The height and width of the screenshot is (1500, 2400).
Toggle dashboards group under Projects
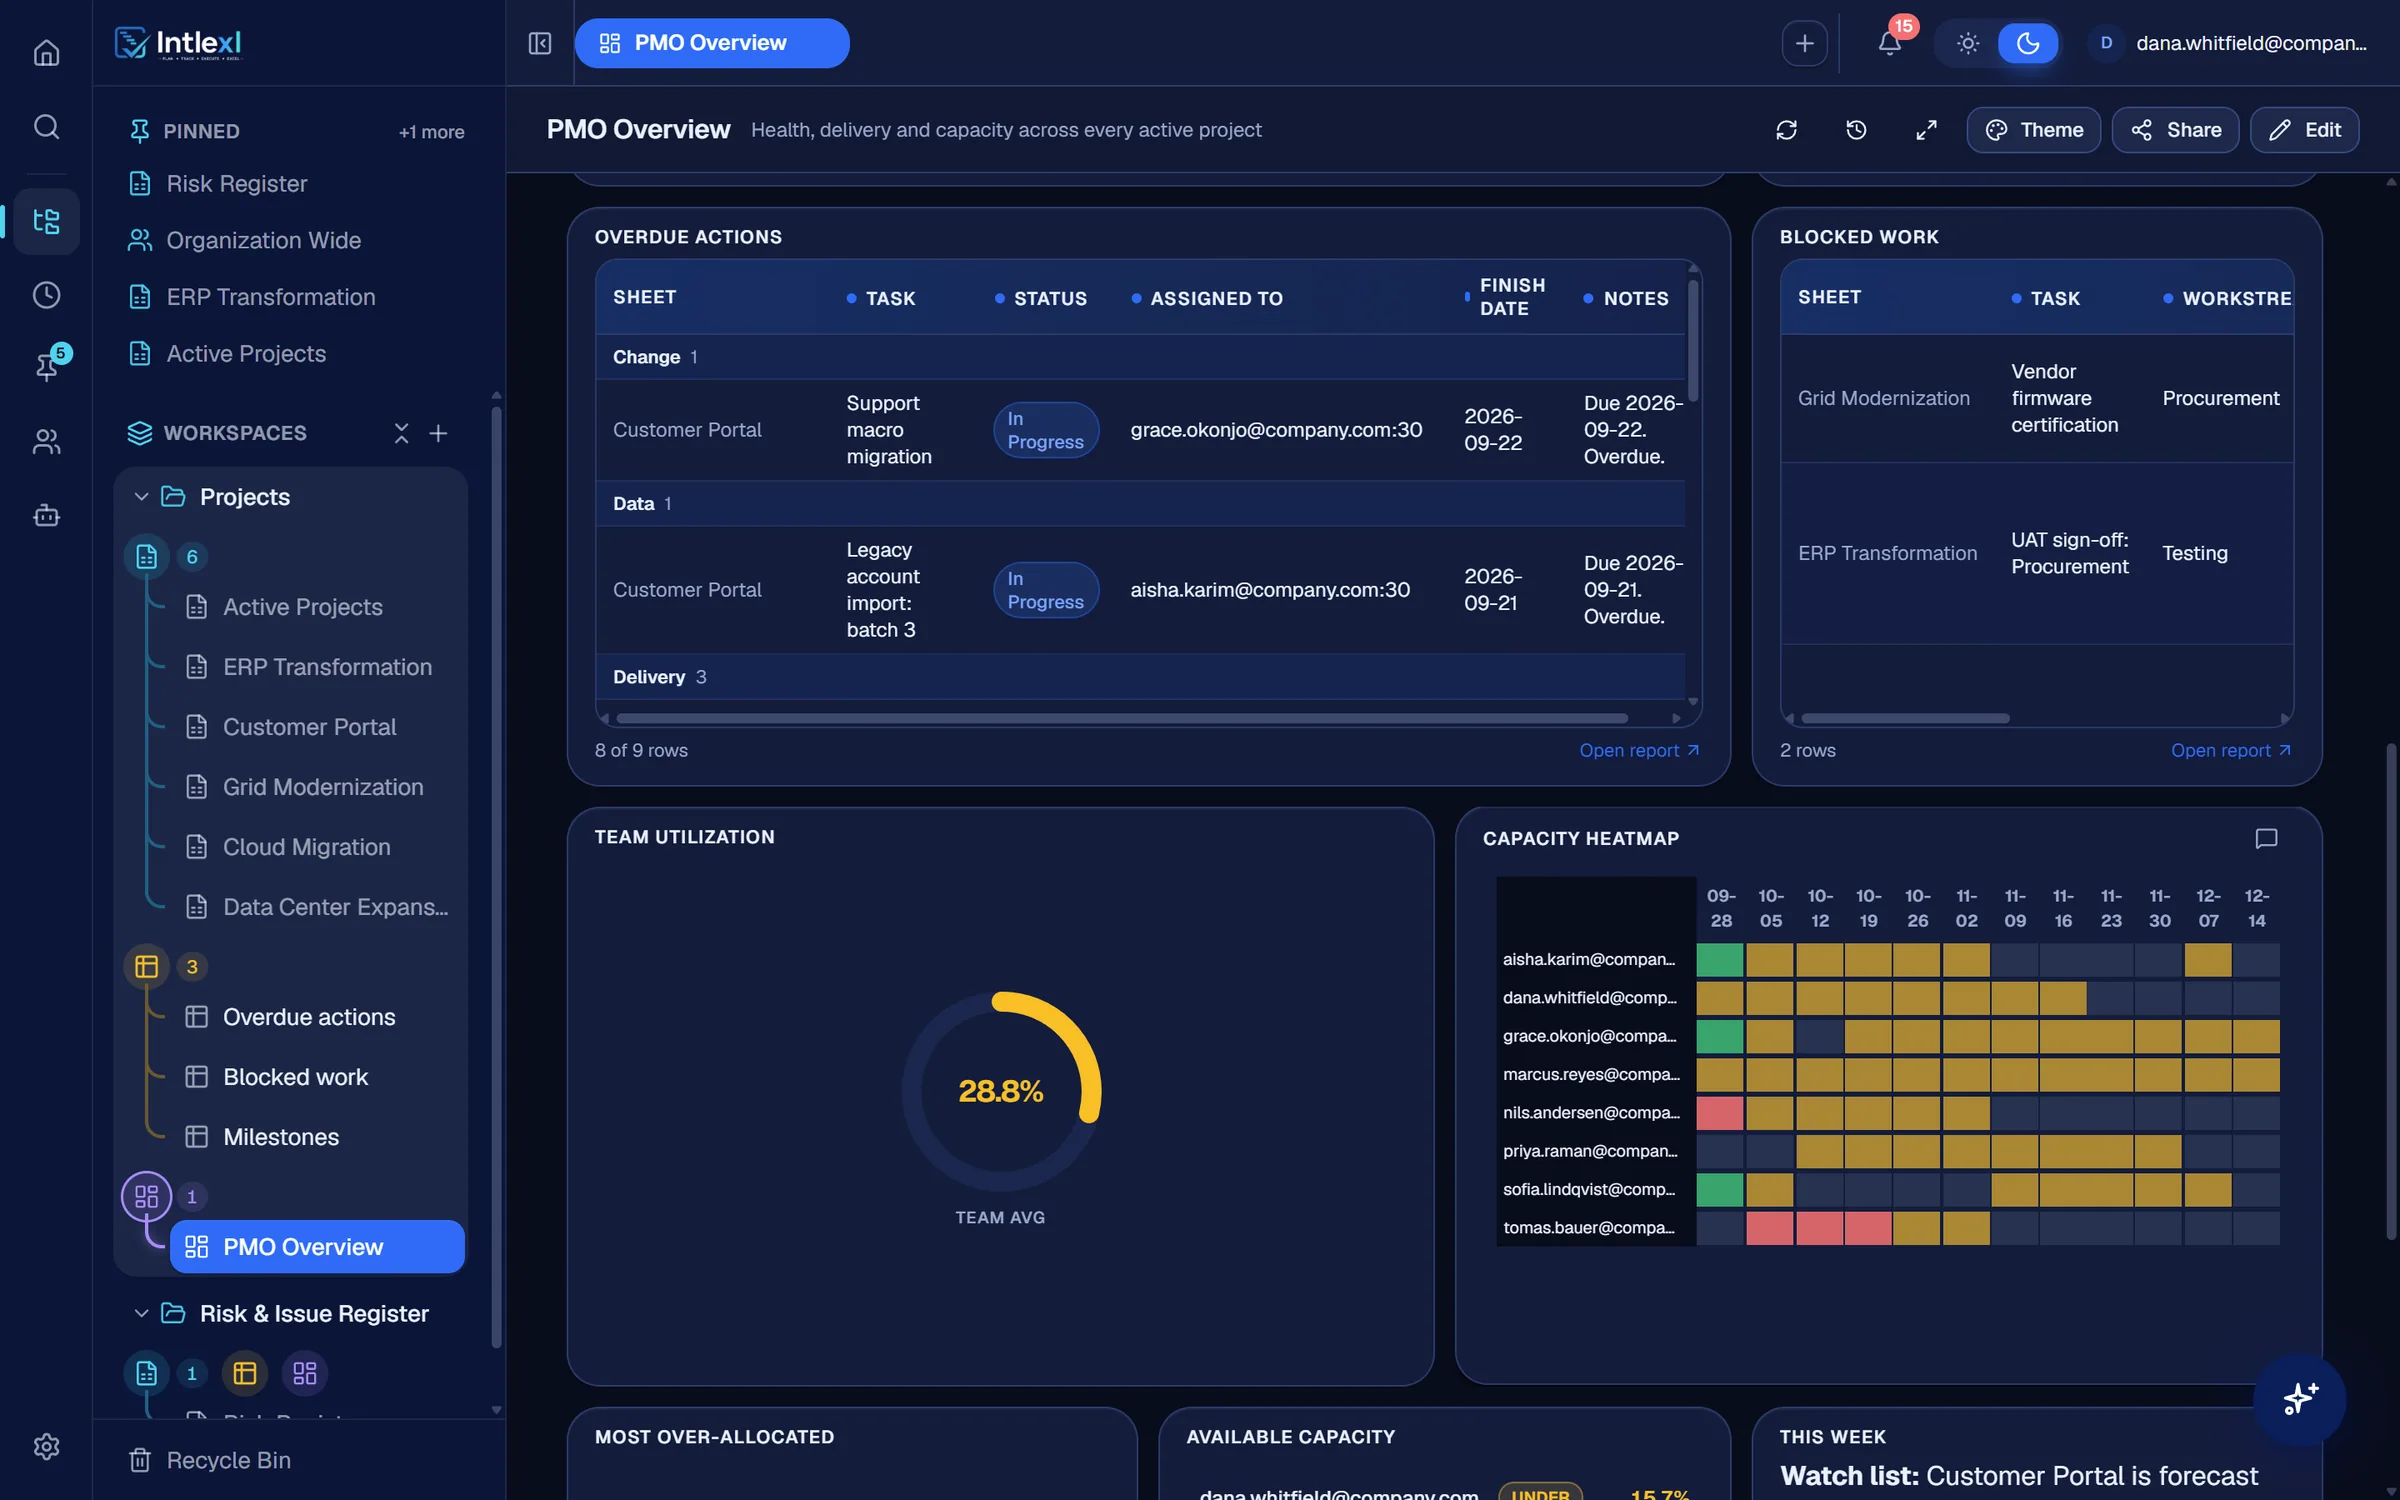[147, 1197]
